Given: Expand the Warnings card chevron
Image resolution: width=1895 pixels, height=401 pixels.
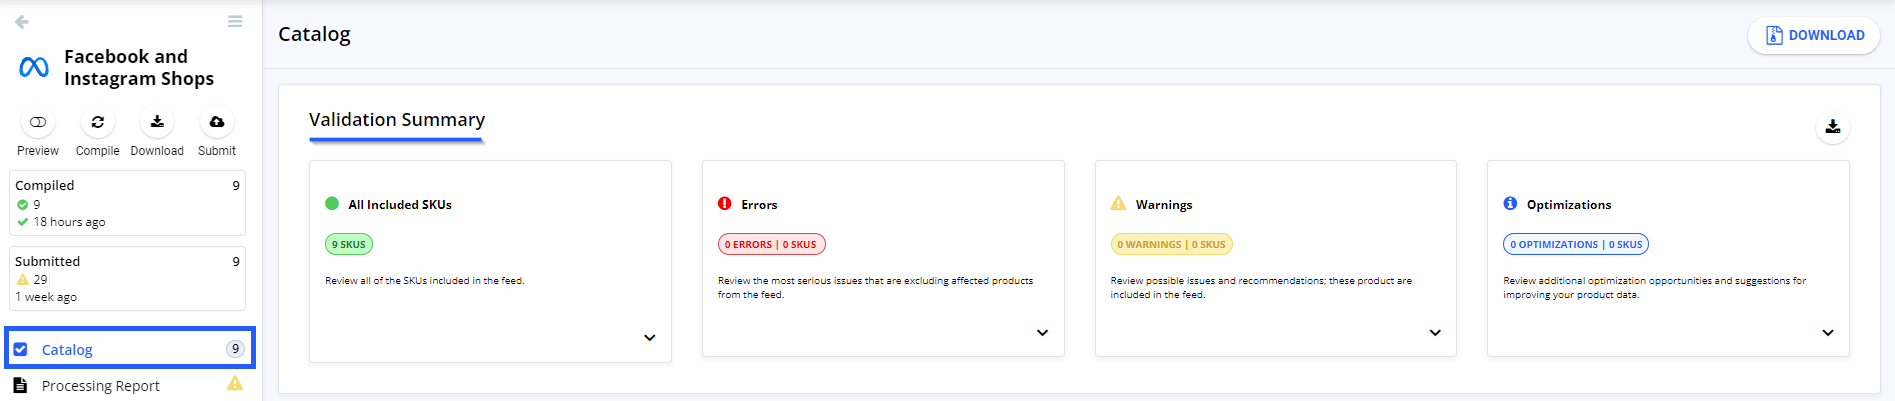Looking at the screenshot, I should click(x=1435, y=333).
